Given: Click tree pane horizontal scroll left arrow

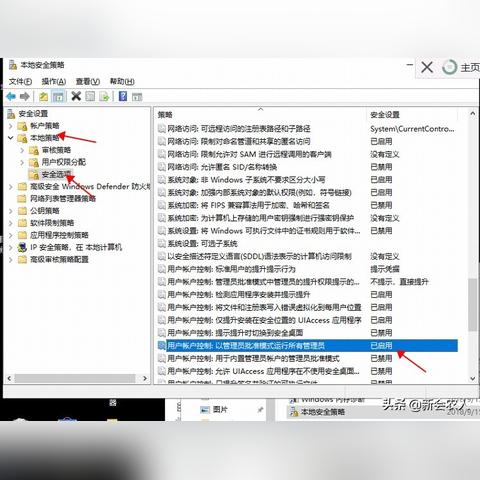Looking at the screenshot, I should 9,378.
